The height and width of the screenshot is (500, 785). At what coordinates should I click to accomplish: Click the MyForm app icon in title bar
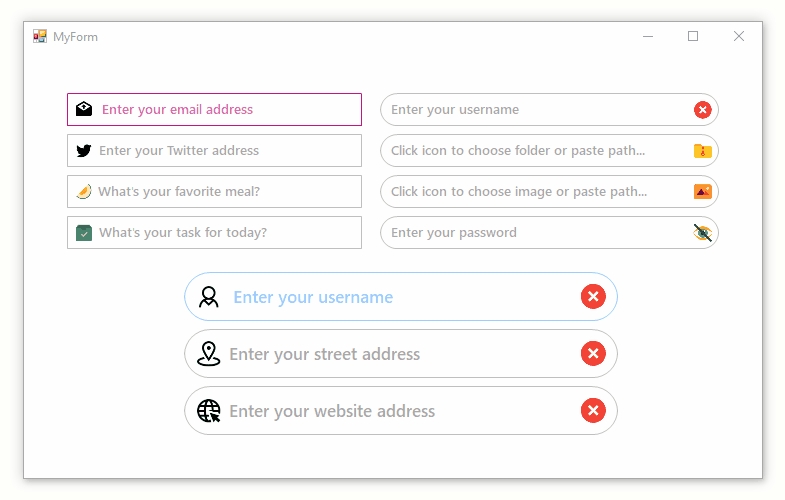click(x=40, y=37)
